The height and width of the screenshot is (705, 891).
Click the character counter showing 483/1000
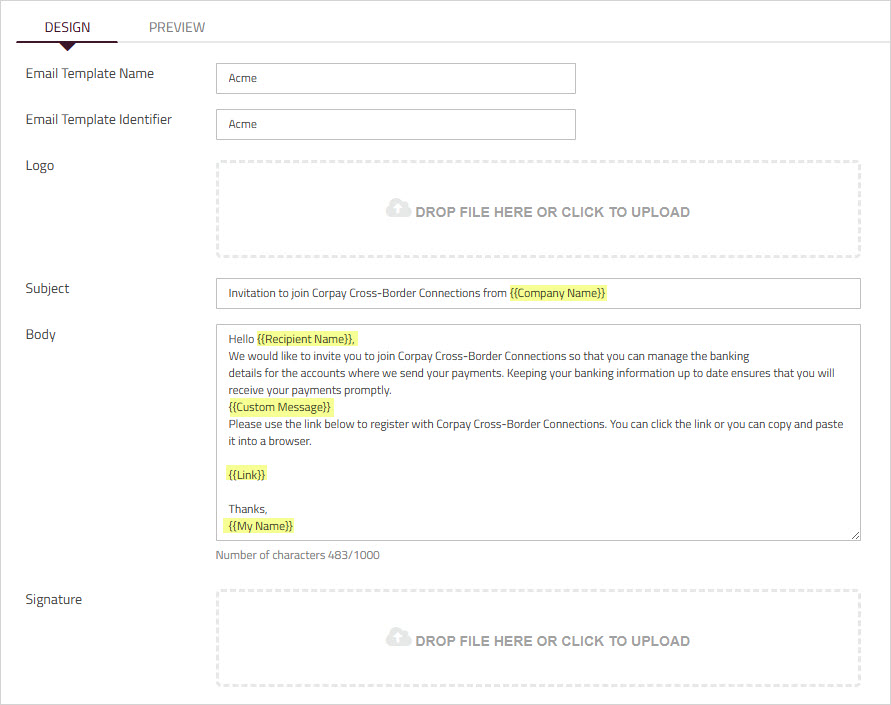point(297,555)
